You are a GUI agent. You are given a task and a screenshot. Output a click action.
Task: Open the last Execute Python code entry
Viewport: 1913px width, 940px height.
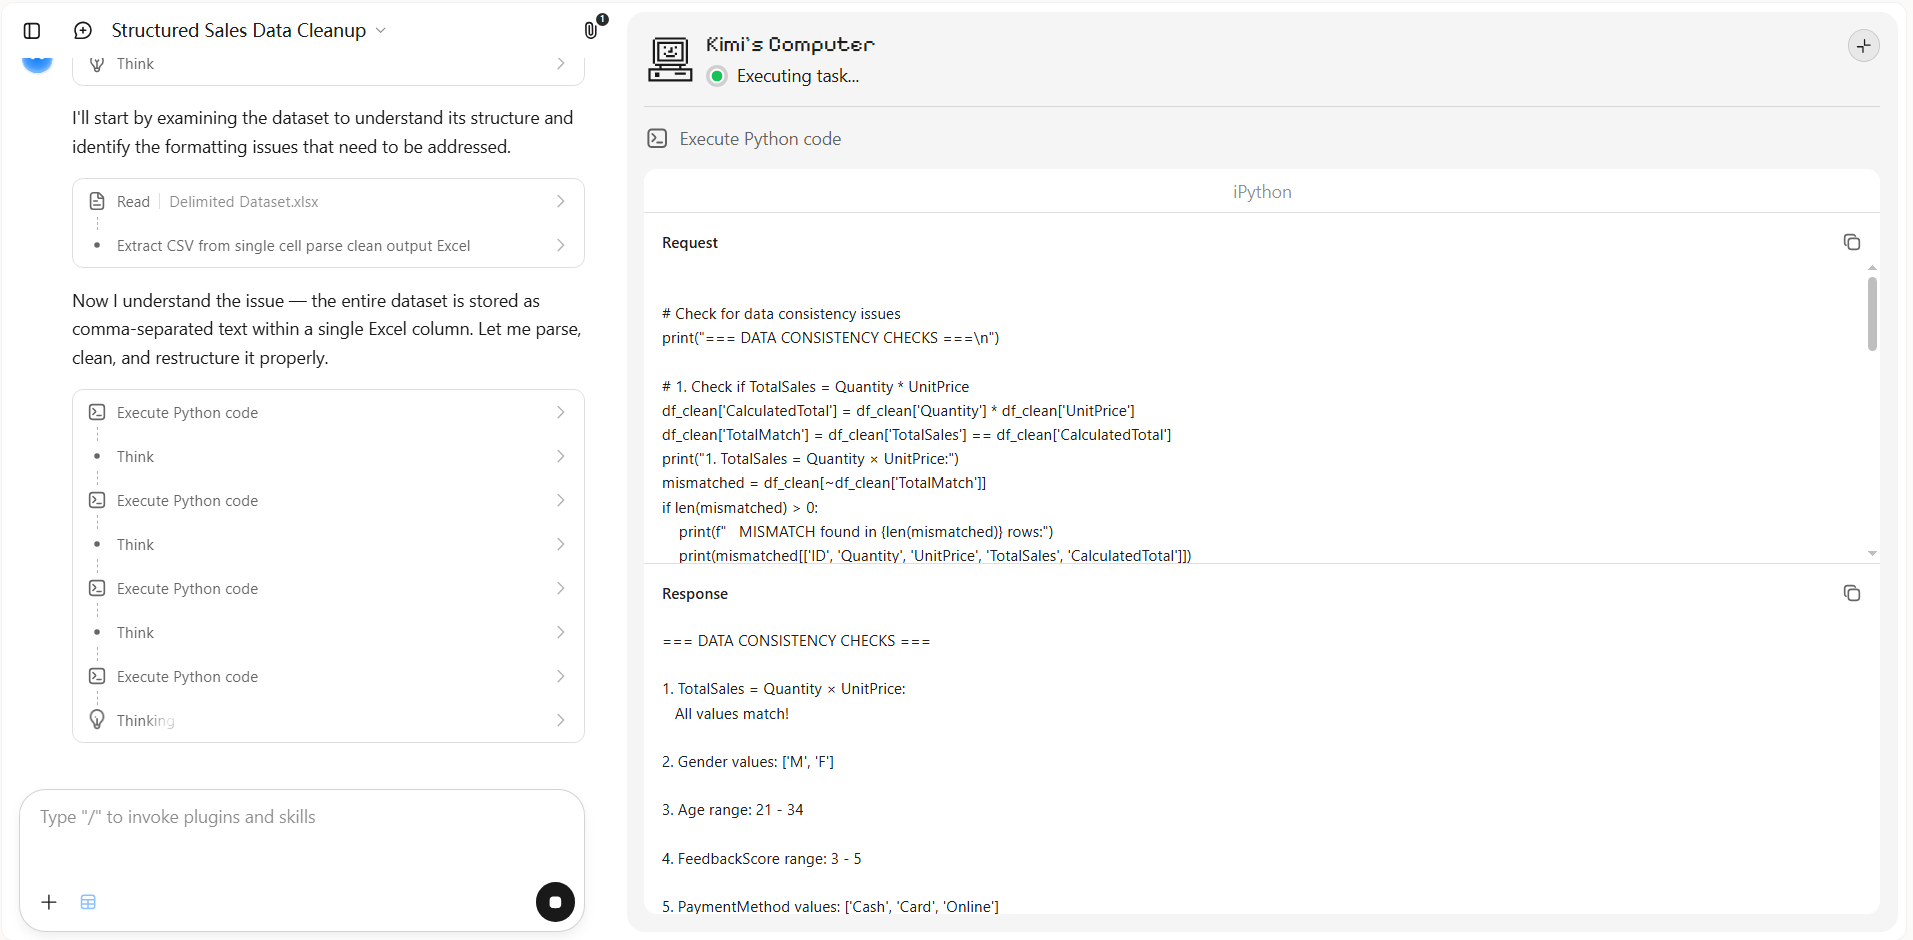(x=328, y=677)
